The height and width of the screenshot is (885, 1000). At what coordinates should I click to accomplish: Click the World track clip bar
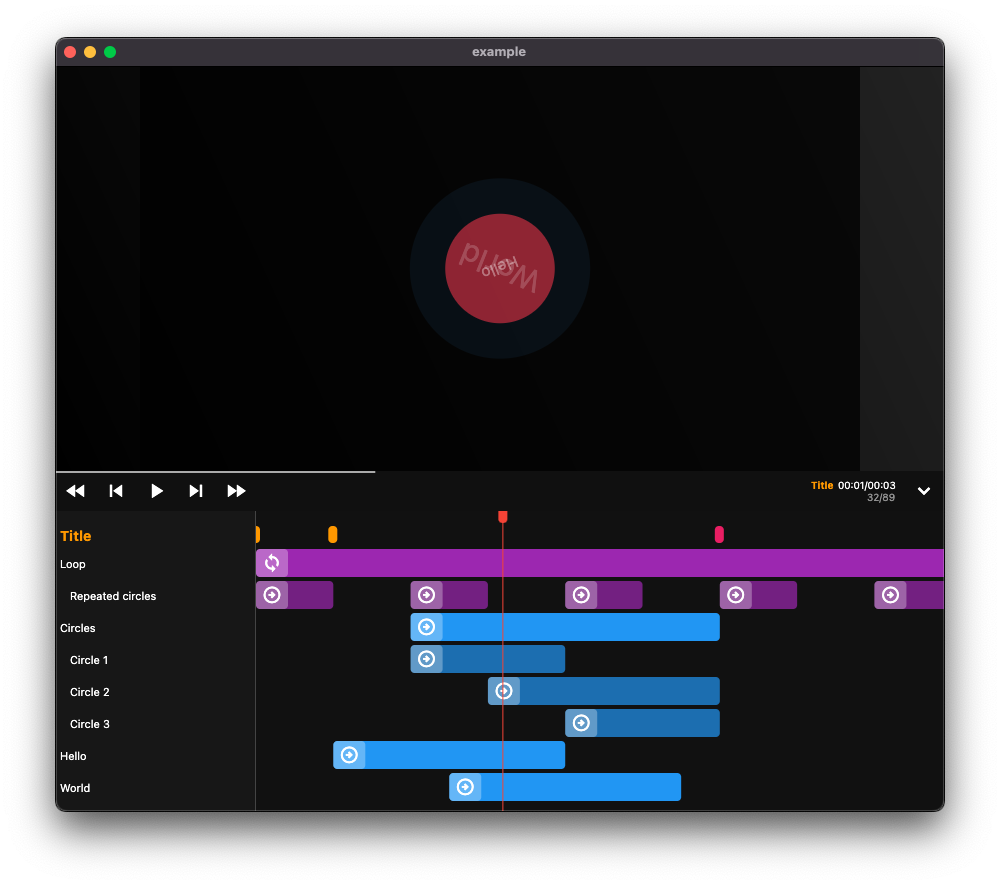[565, 787]
